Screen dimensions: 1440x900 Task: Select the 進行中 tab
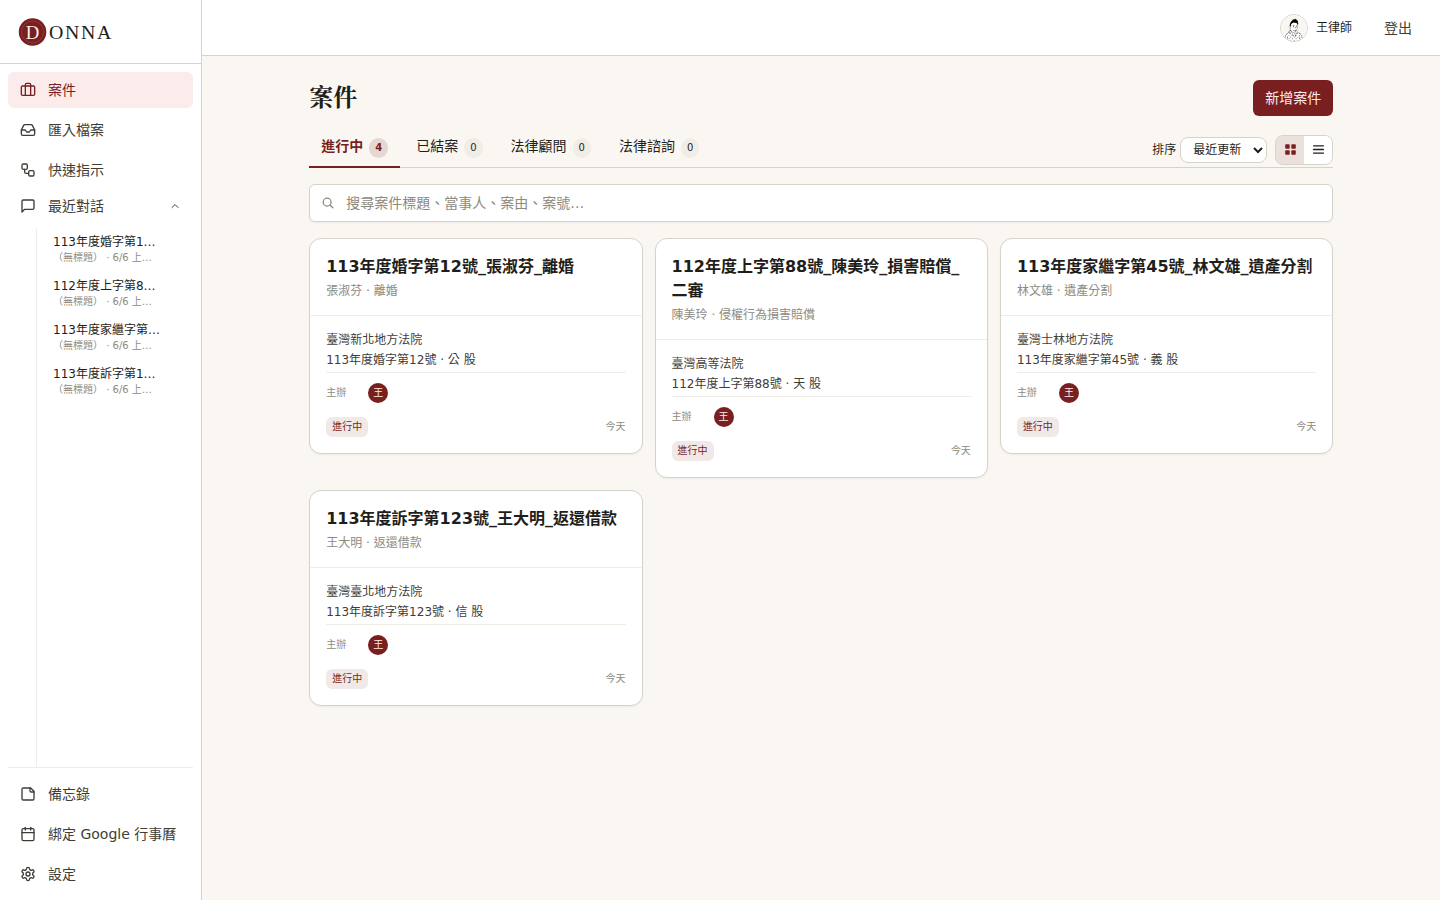click(354, 147)
